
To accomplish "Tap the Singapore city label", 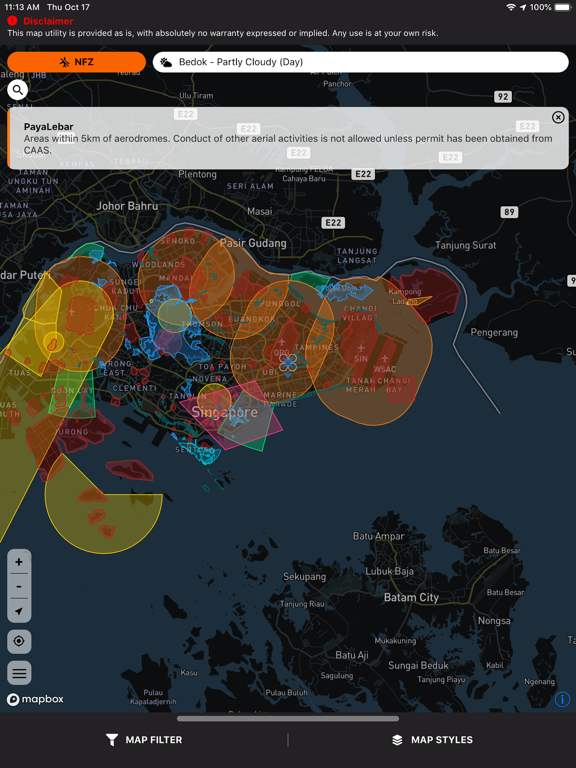I will tap(224, 412).
